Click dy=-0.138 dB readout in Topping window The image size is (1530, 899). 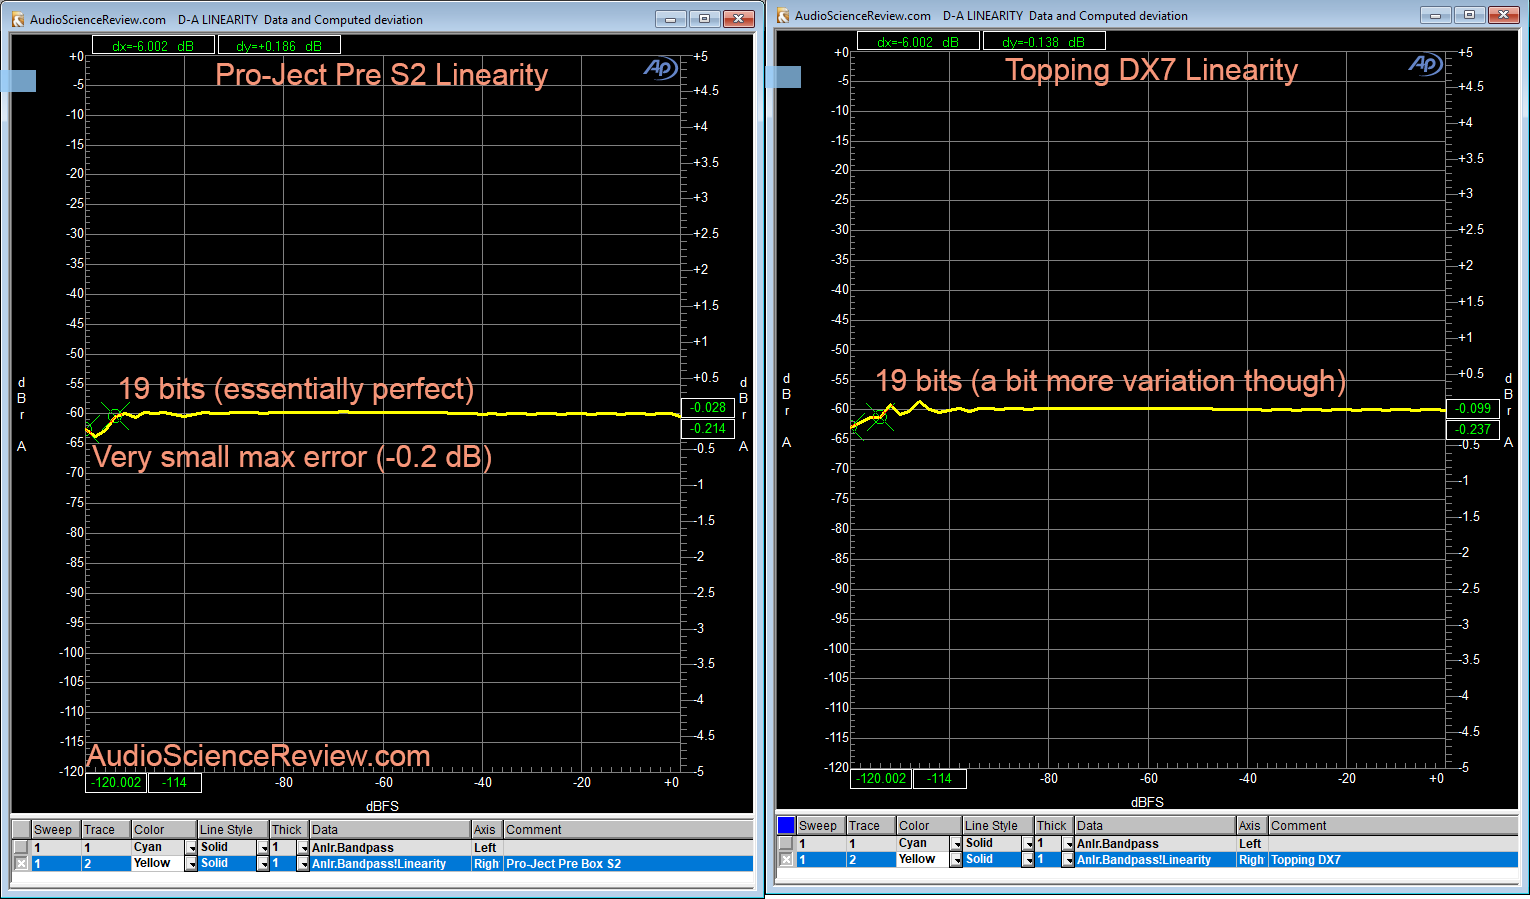(x=1044, y=42)
